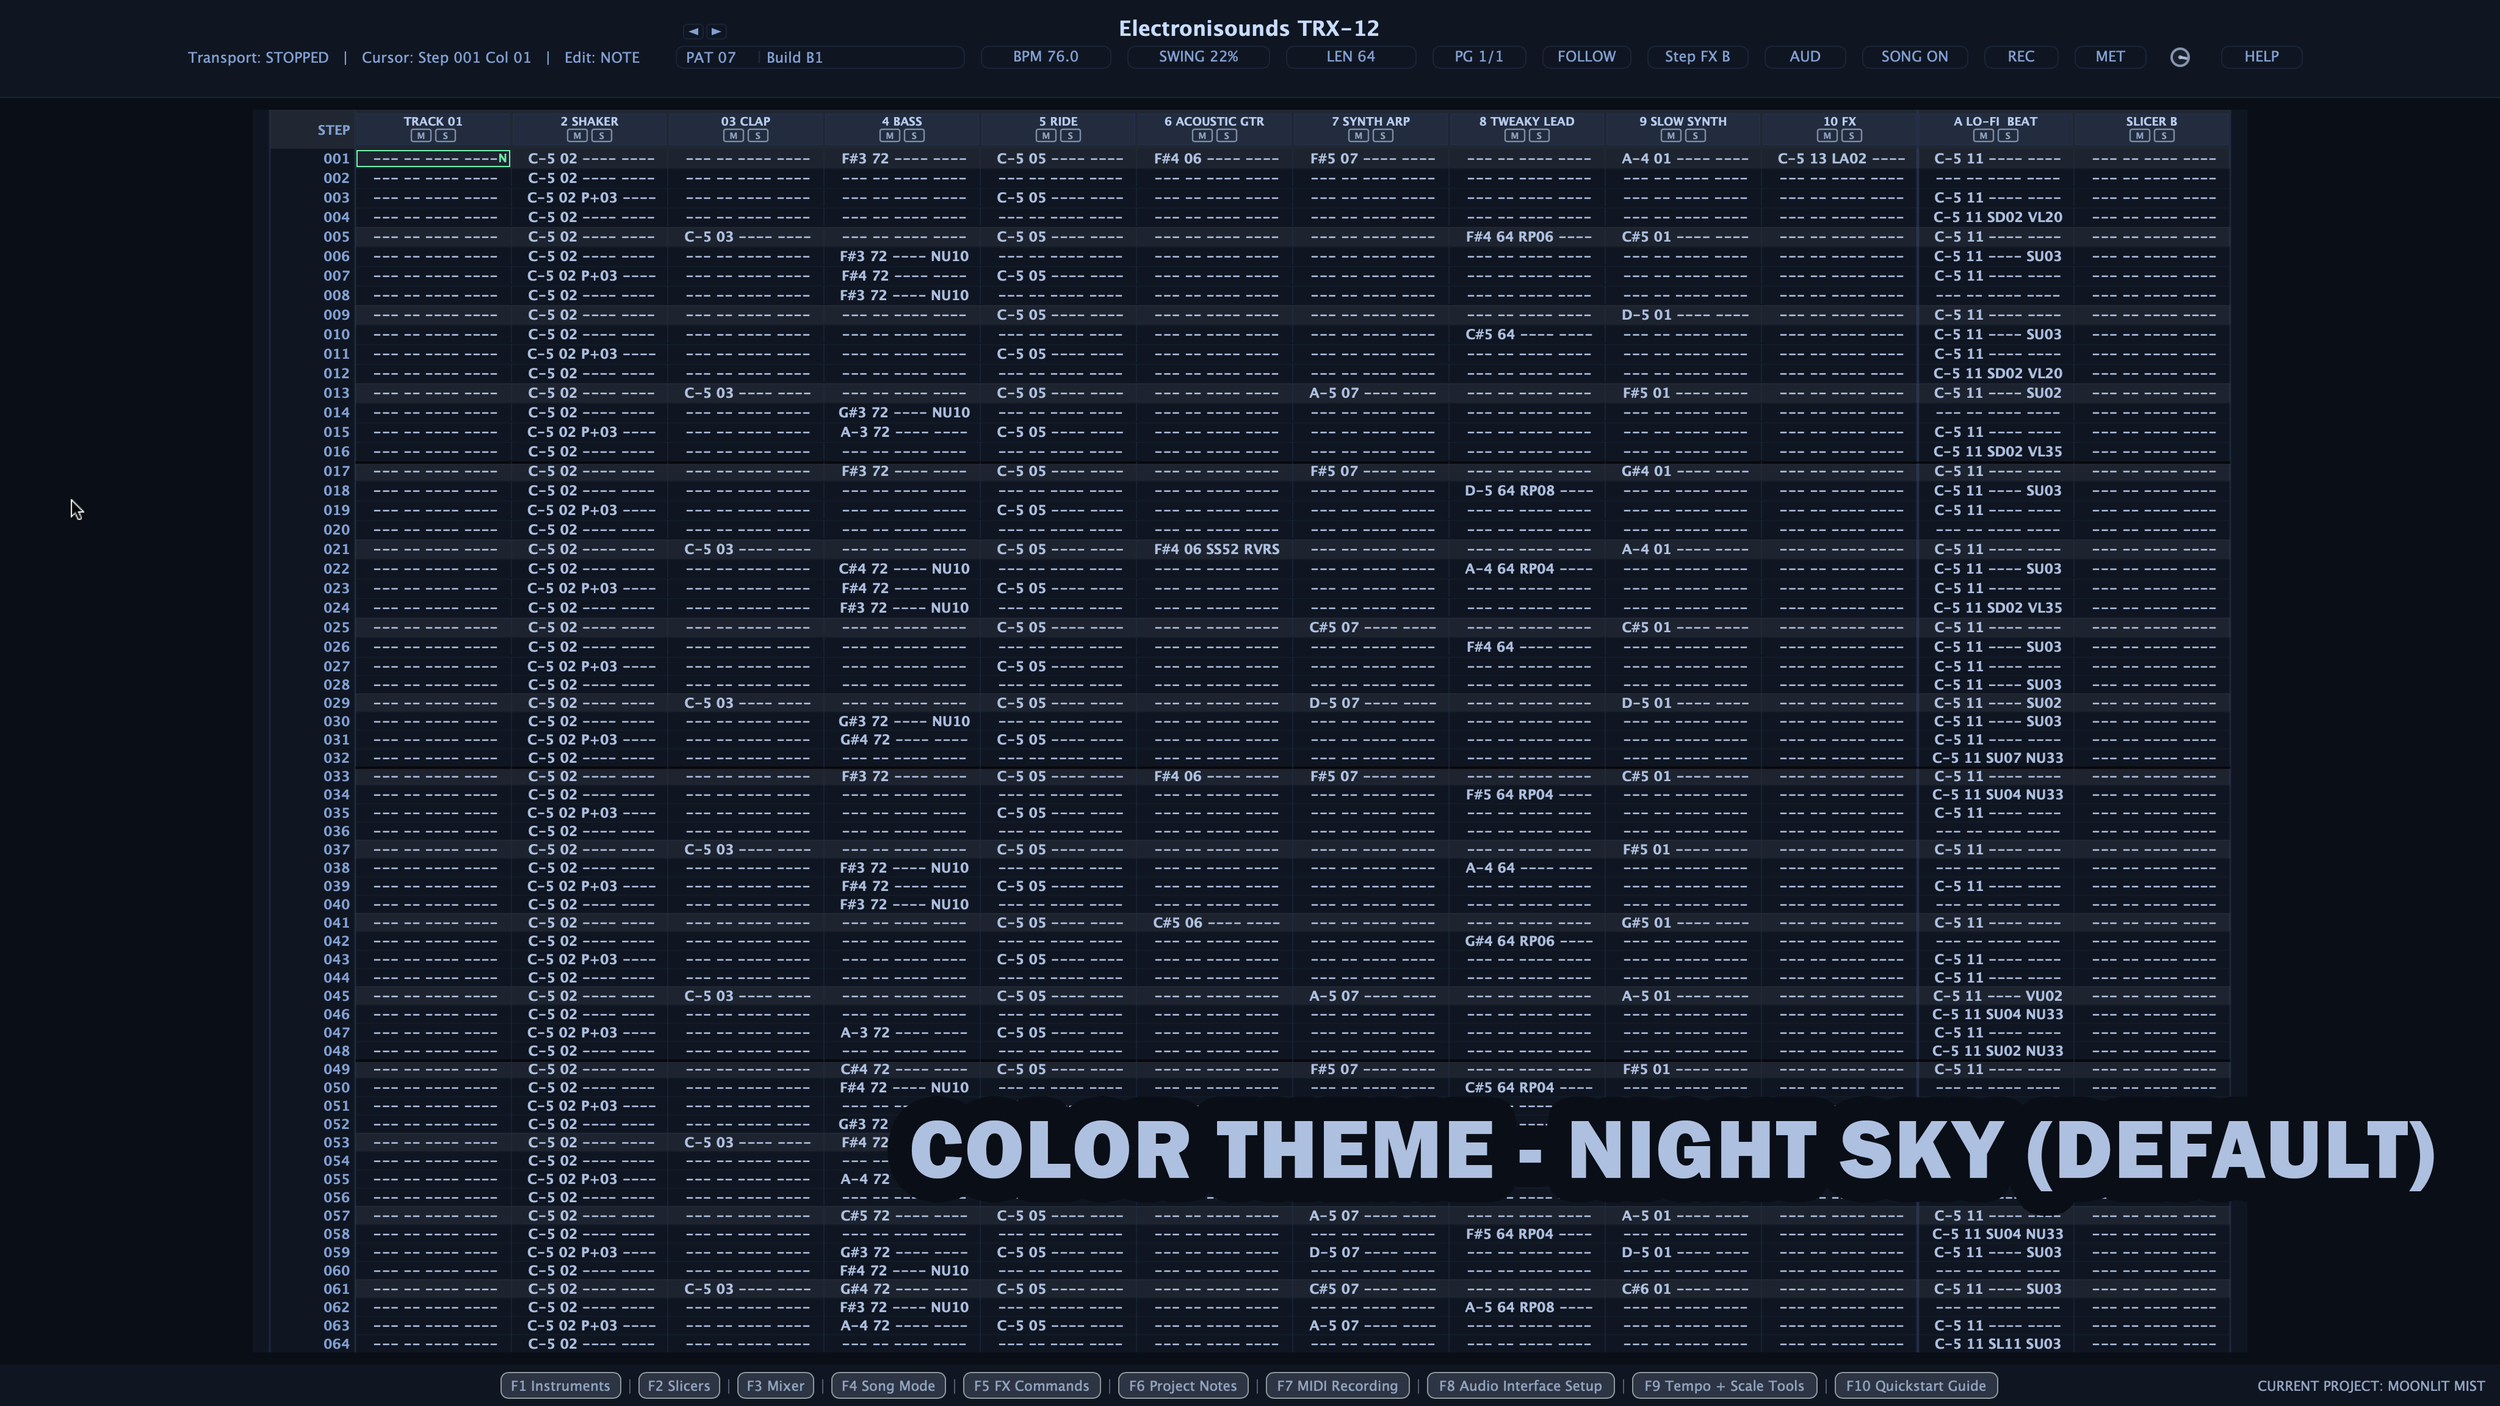Toggle SONG ON mode
The image size is (2500, 1406).
[1914, 57]
